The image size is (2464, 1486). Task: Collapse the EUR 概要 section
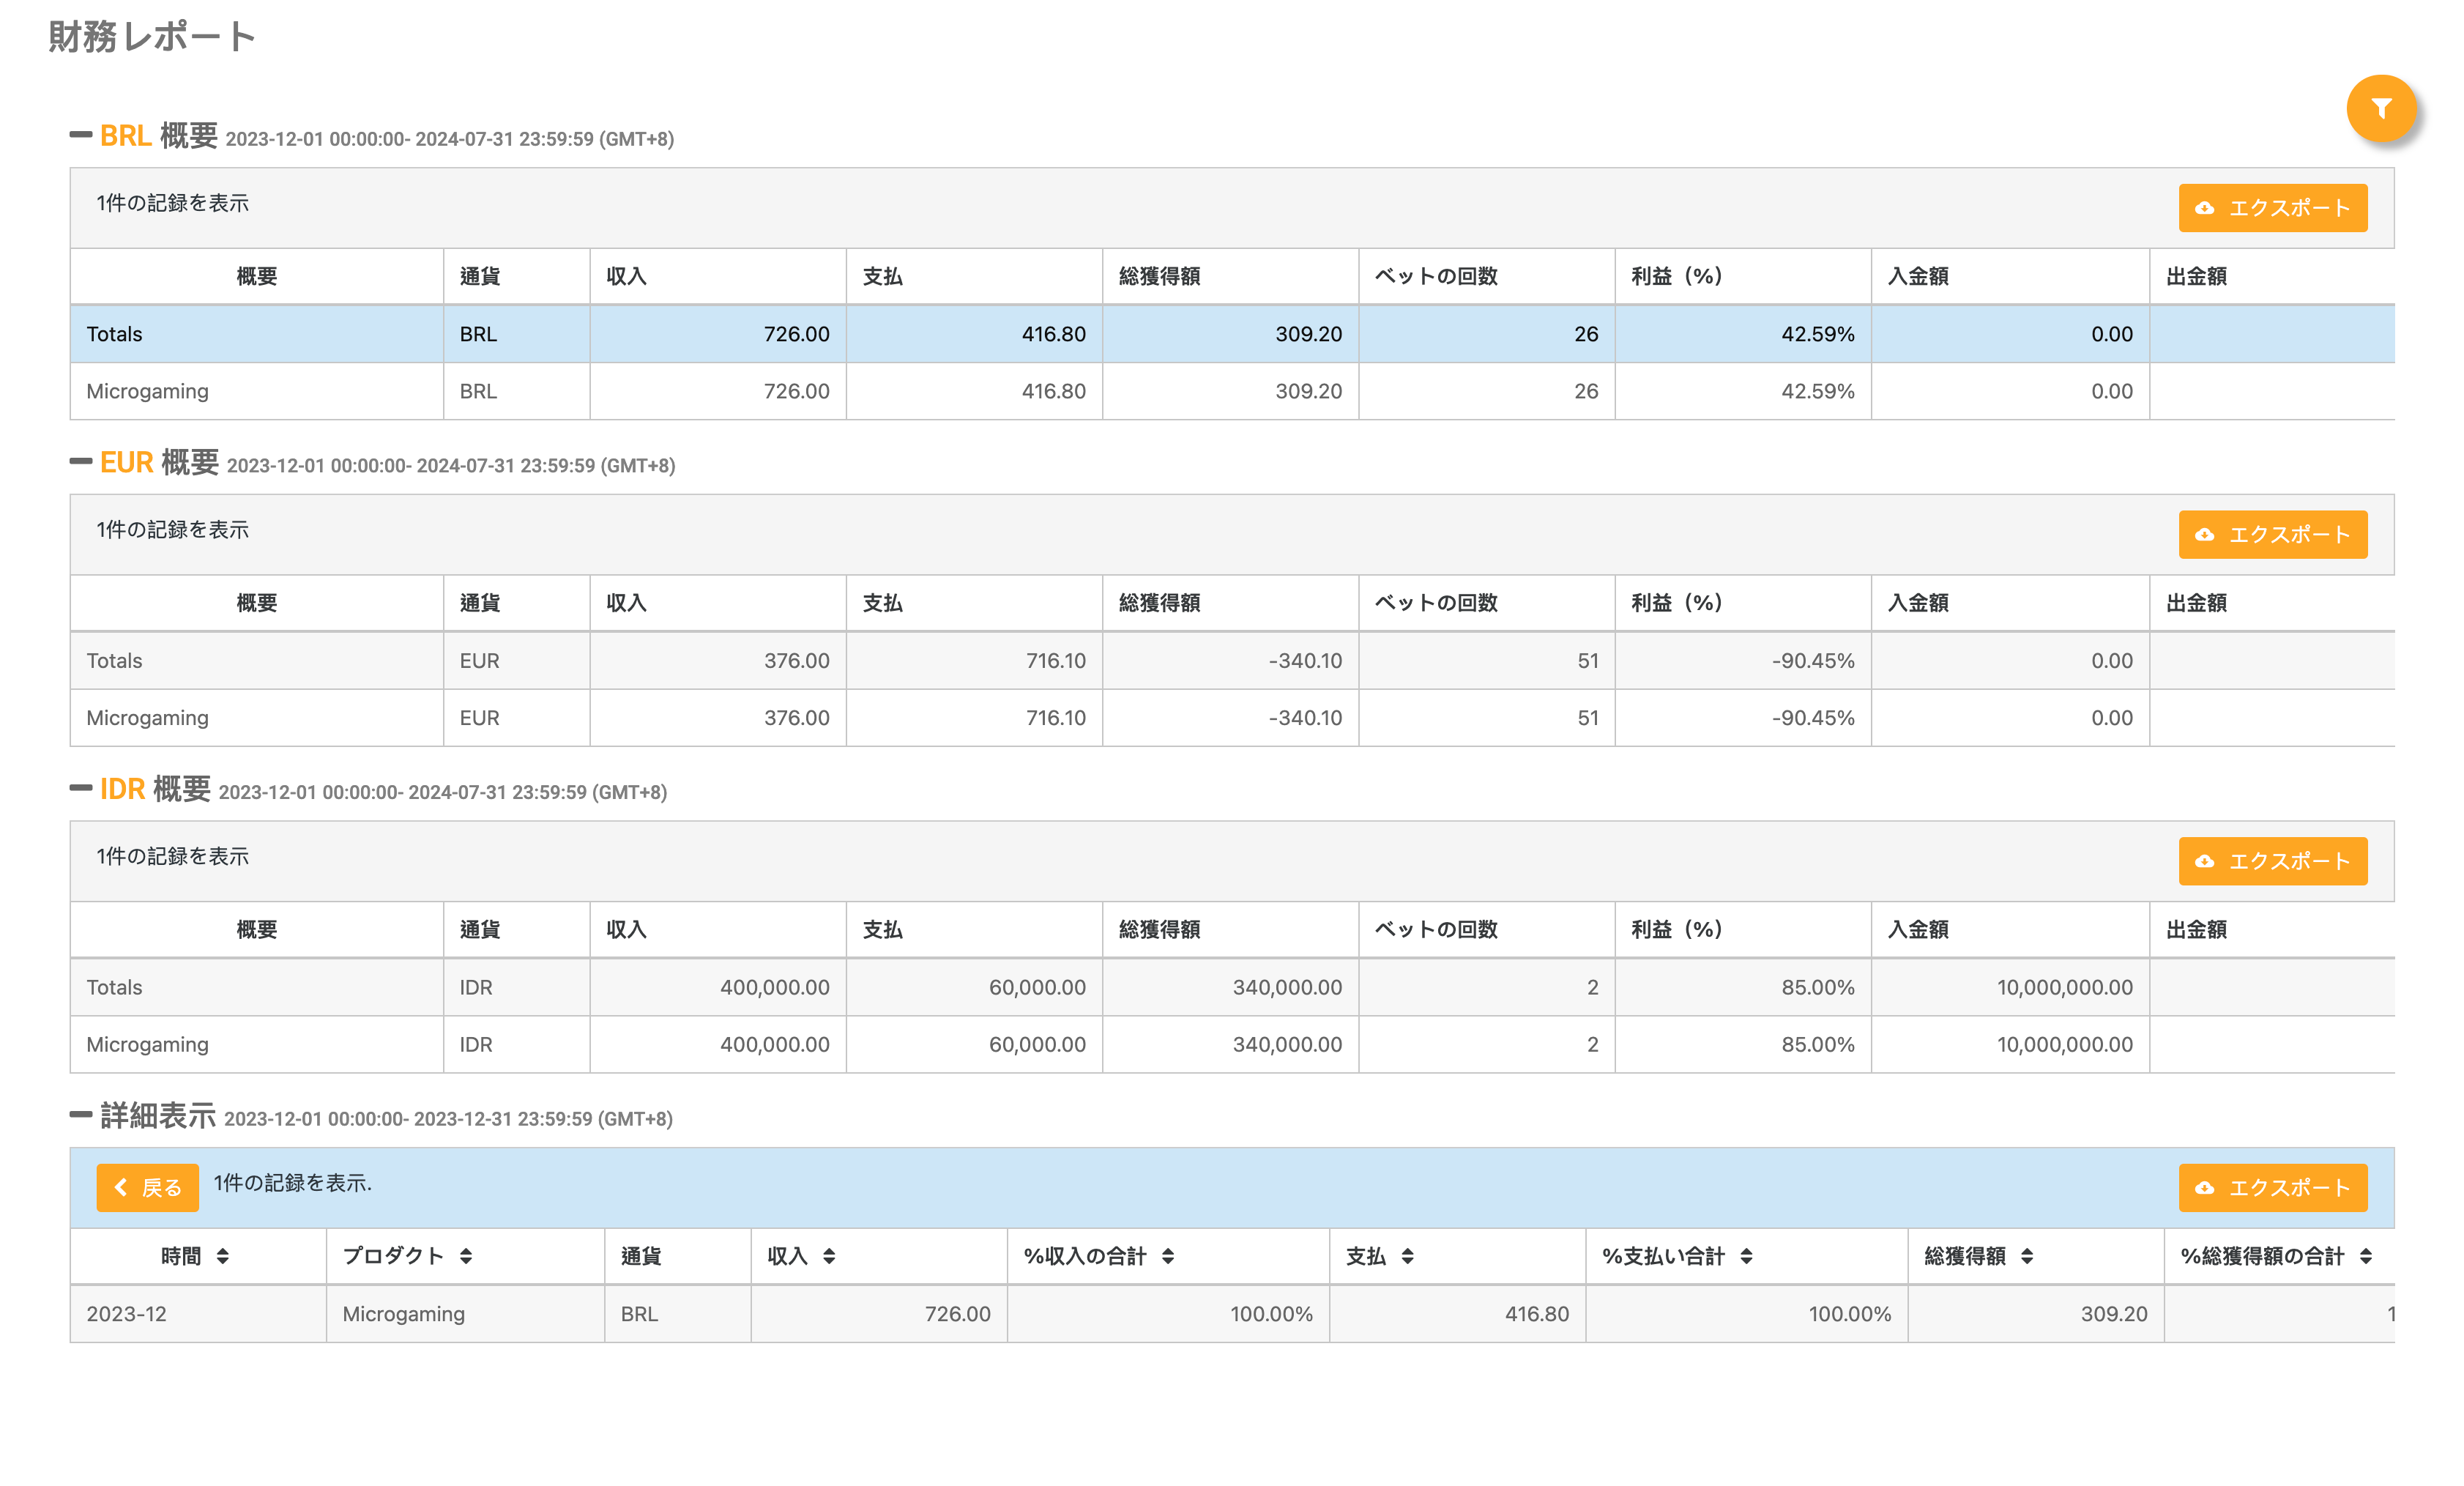[81, 461]
